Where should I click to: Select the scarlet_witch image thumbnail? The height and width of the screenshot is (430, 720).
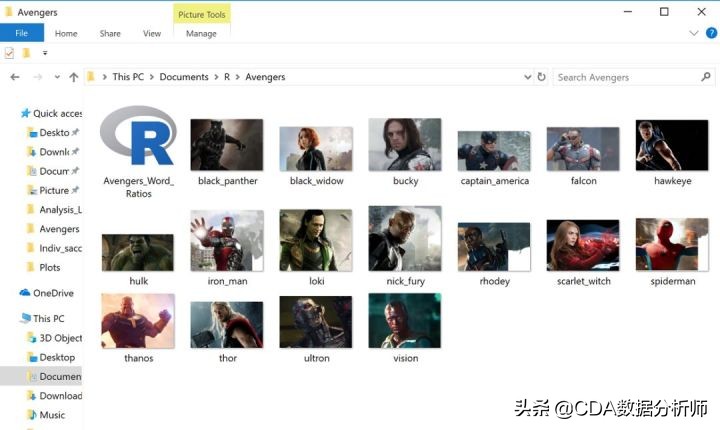[x=583, y=245]
